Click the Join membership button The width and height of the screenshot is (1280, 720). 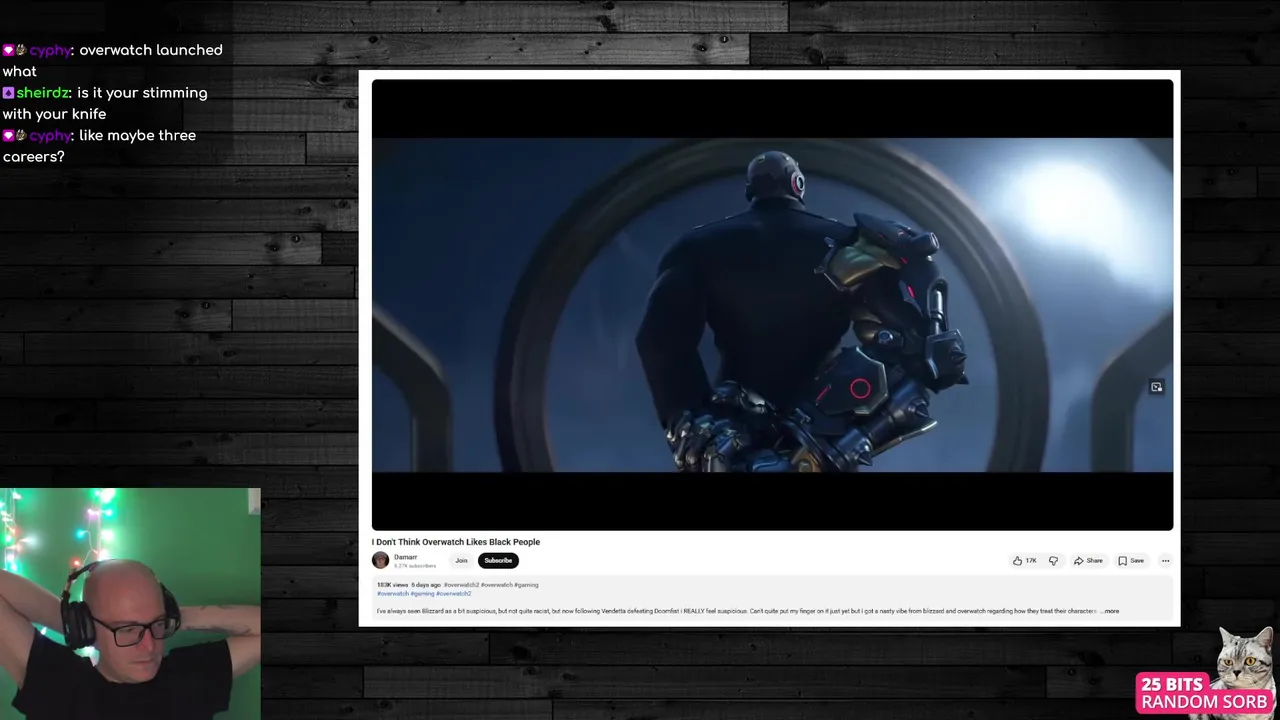(x=461, y=561)
